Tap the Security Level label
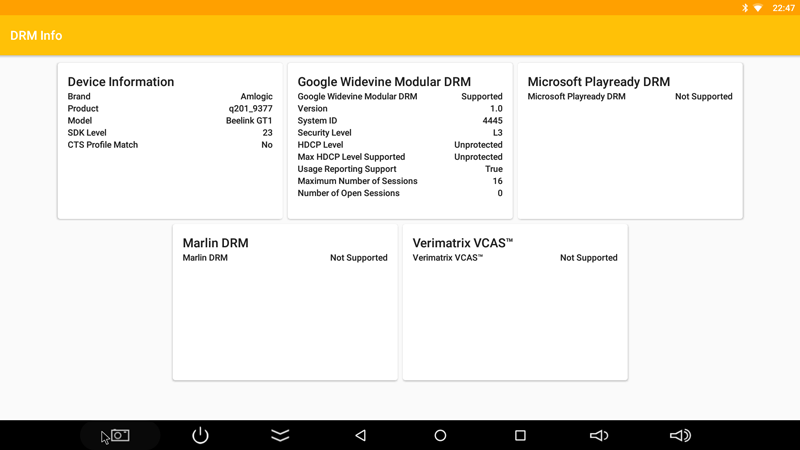This screenshot has width=800, height=450. coord(324,133)
